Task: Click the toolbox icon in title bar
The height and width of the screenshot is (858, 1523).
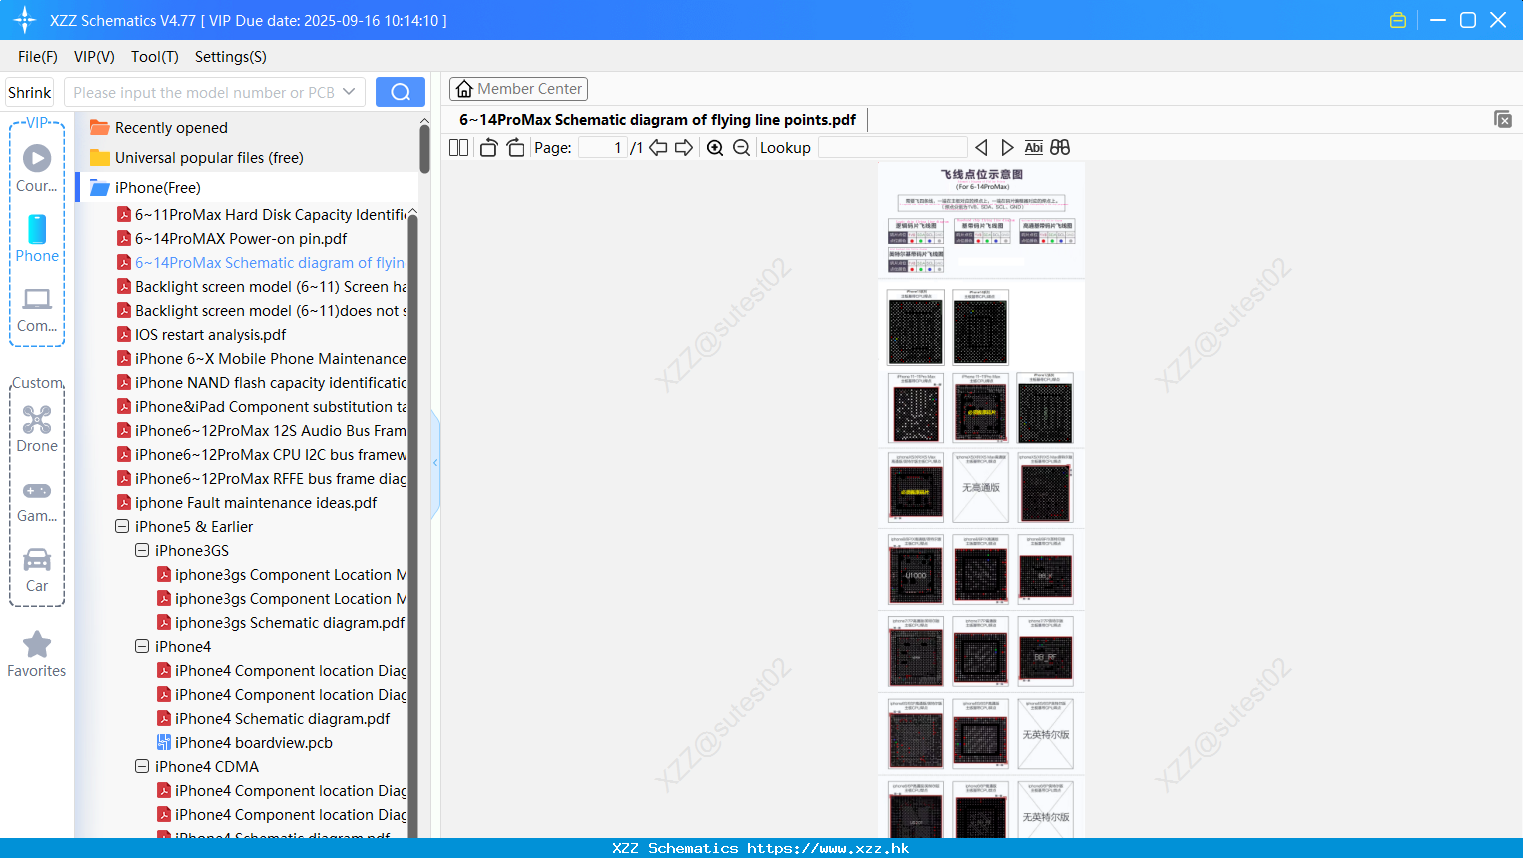Action: pyautogui.click(x=1398, y=20)
